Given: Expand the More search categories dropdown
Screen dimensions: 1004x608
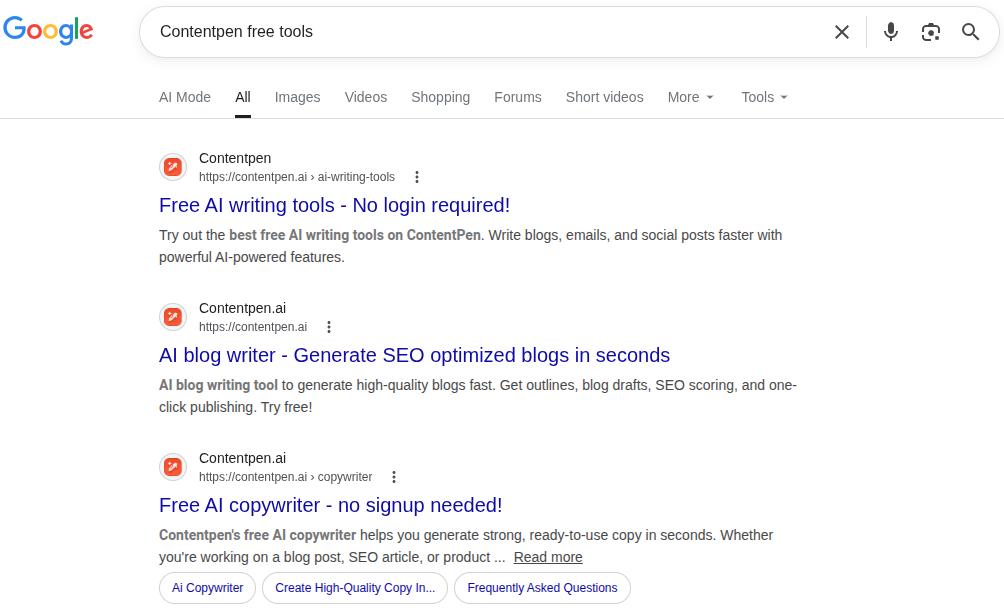Looking at the screenshot, I should pyautogui.click(x=690, y=97).
